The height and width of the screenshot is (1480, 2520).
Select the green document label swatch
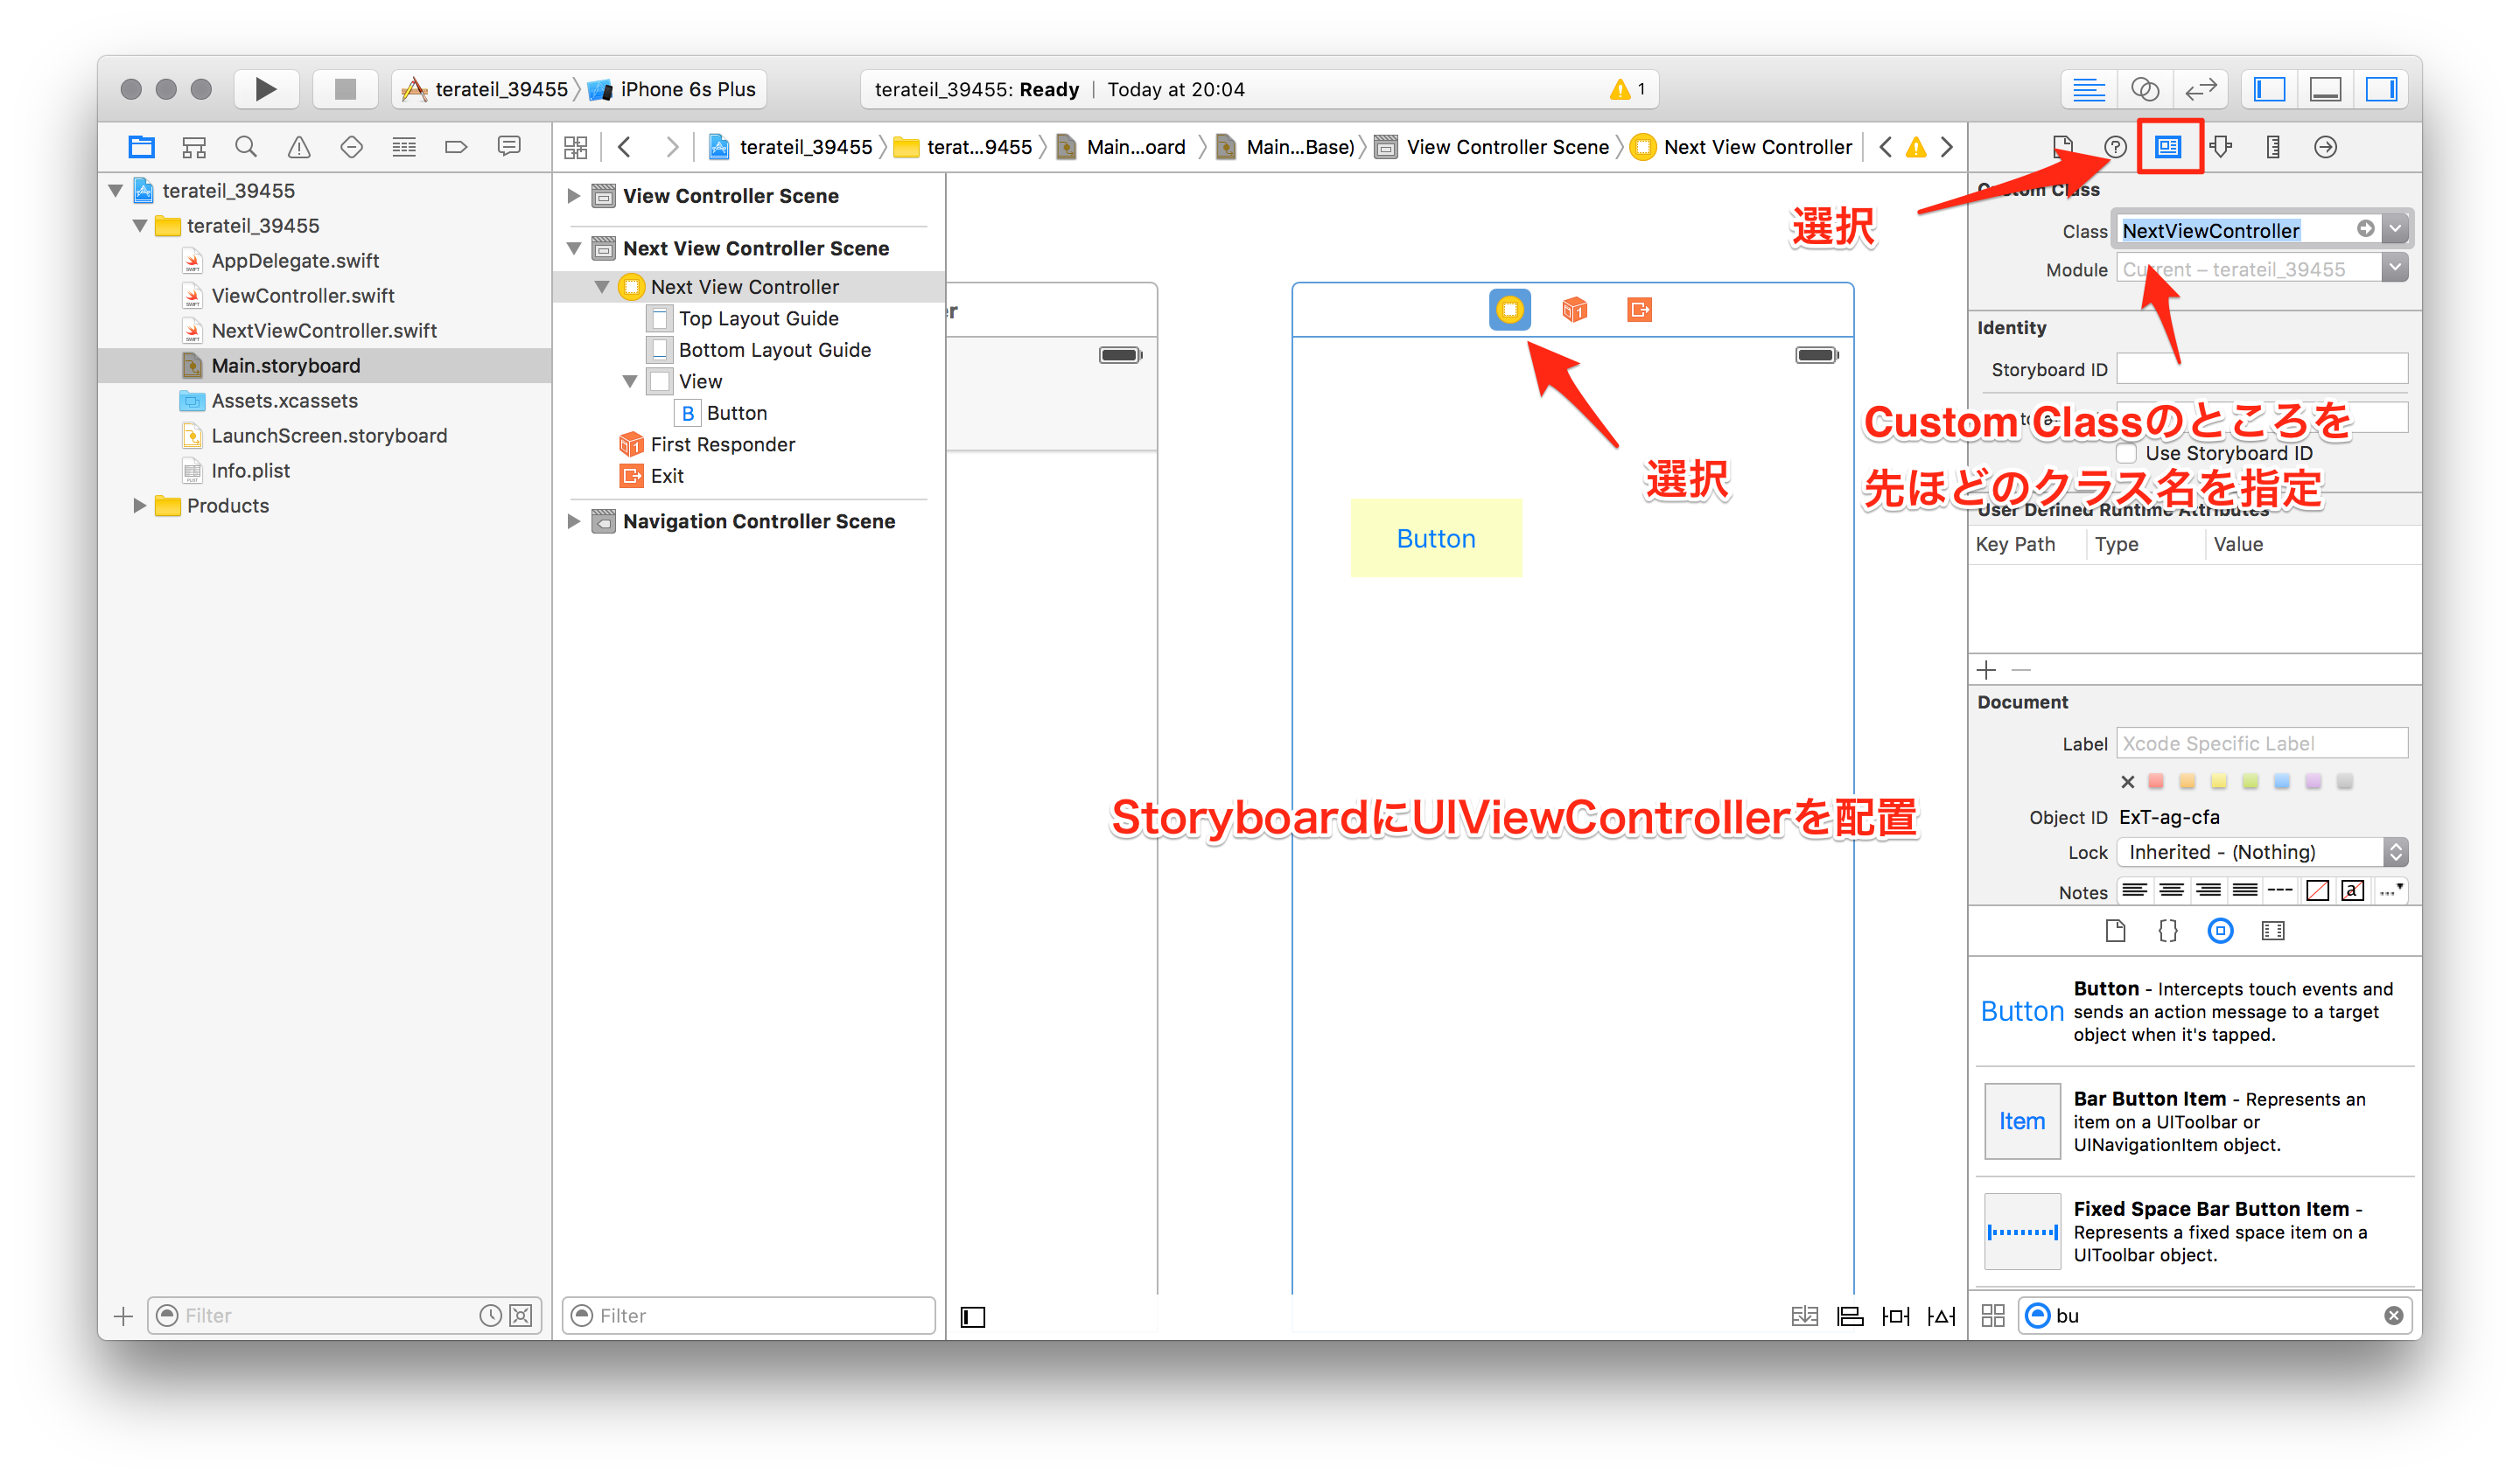coord(2250,781)
